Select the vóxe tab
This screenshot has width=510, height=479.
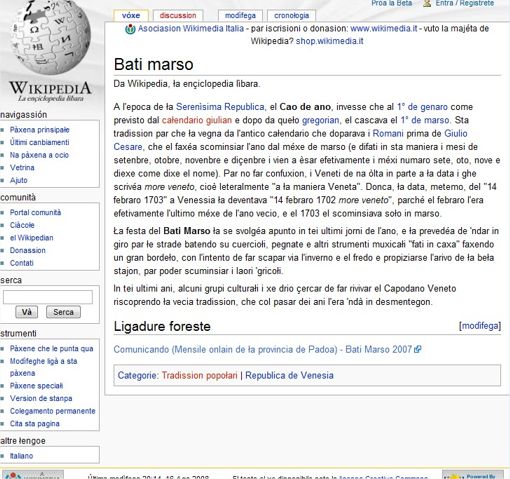(x=131, y=15)
